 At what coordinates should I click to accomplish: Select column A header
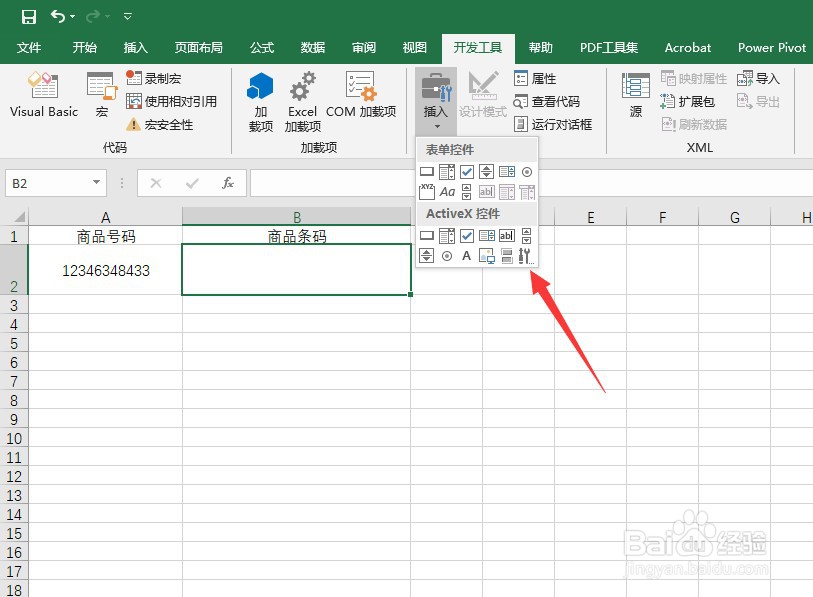pyautogui.click(x=105, y=217)
